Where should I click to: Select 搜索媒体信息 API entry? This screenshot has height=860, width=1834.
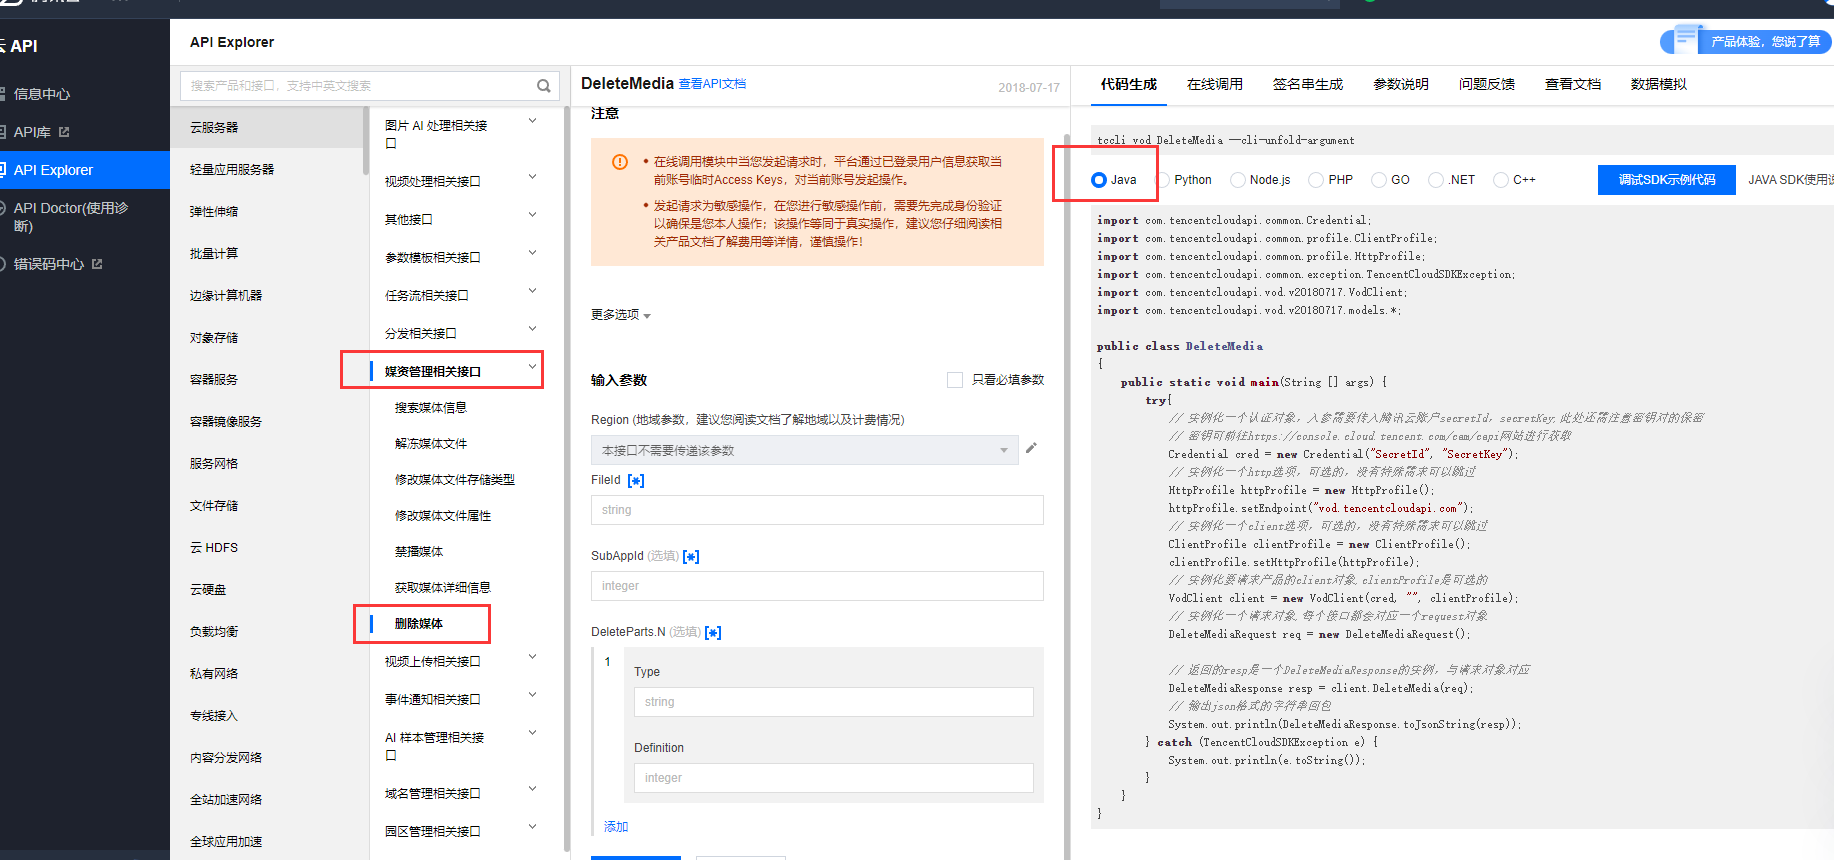point(431,408)
